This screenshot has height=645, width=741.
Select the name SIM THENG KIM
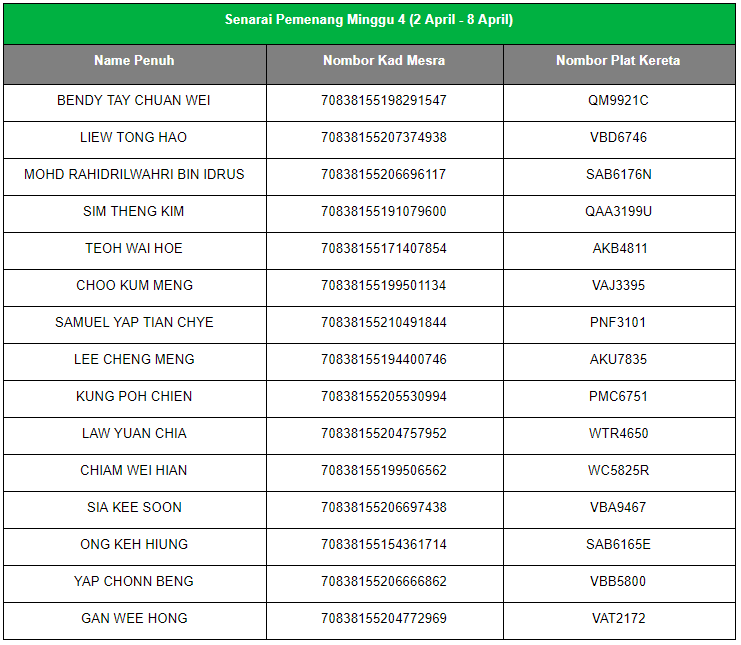point(134,212)
